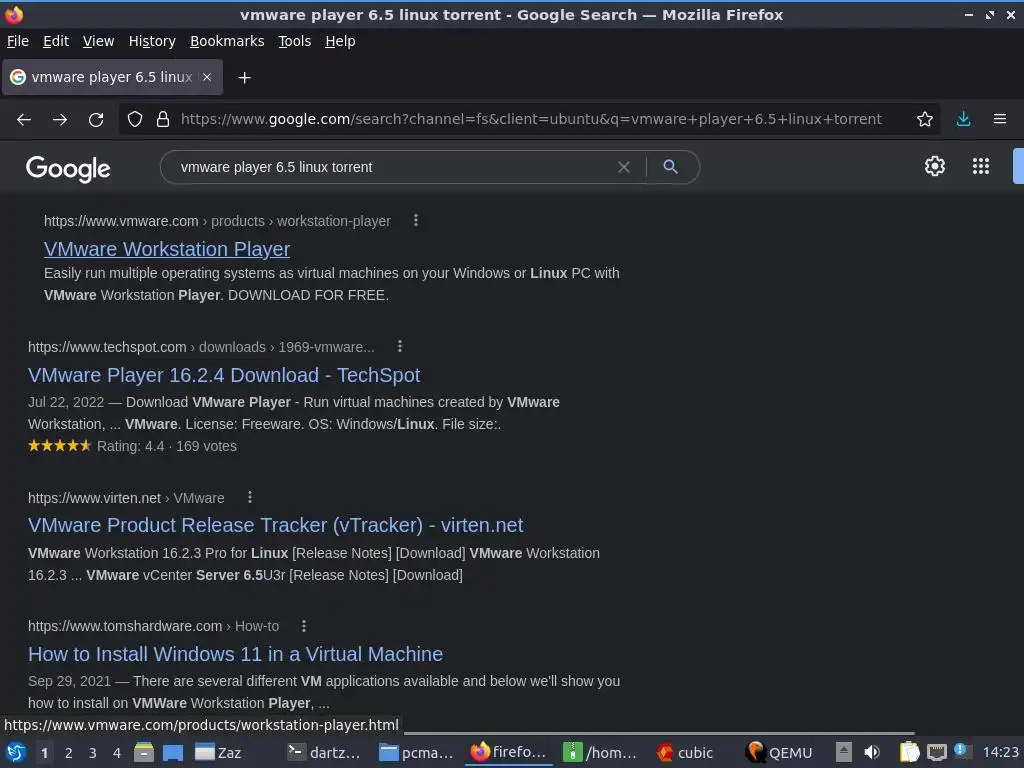Open the clipboard manager tray icon
This screenshot has height=768, width=1024.
tap(909, 752)
